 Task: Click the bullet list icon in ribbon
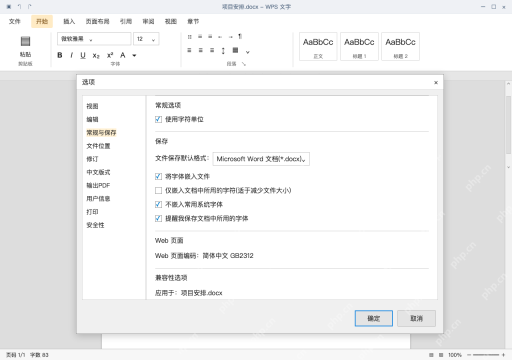[189, 37]
